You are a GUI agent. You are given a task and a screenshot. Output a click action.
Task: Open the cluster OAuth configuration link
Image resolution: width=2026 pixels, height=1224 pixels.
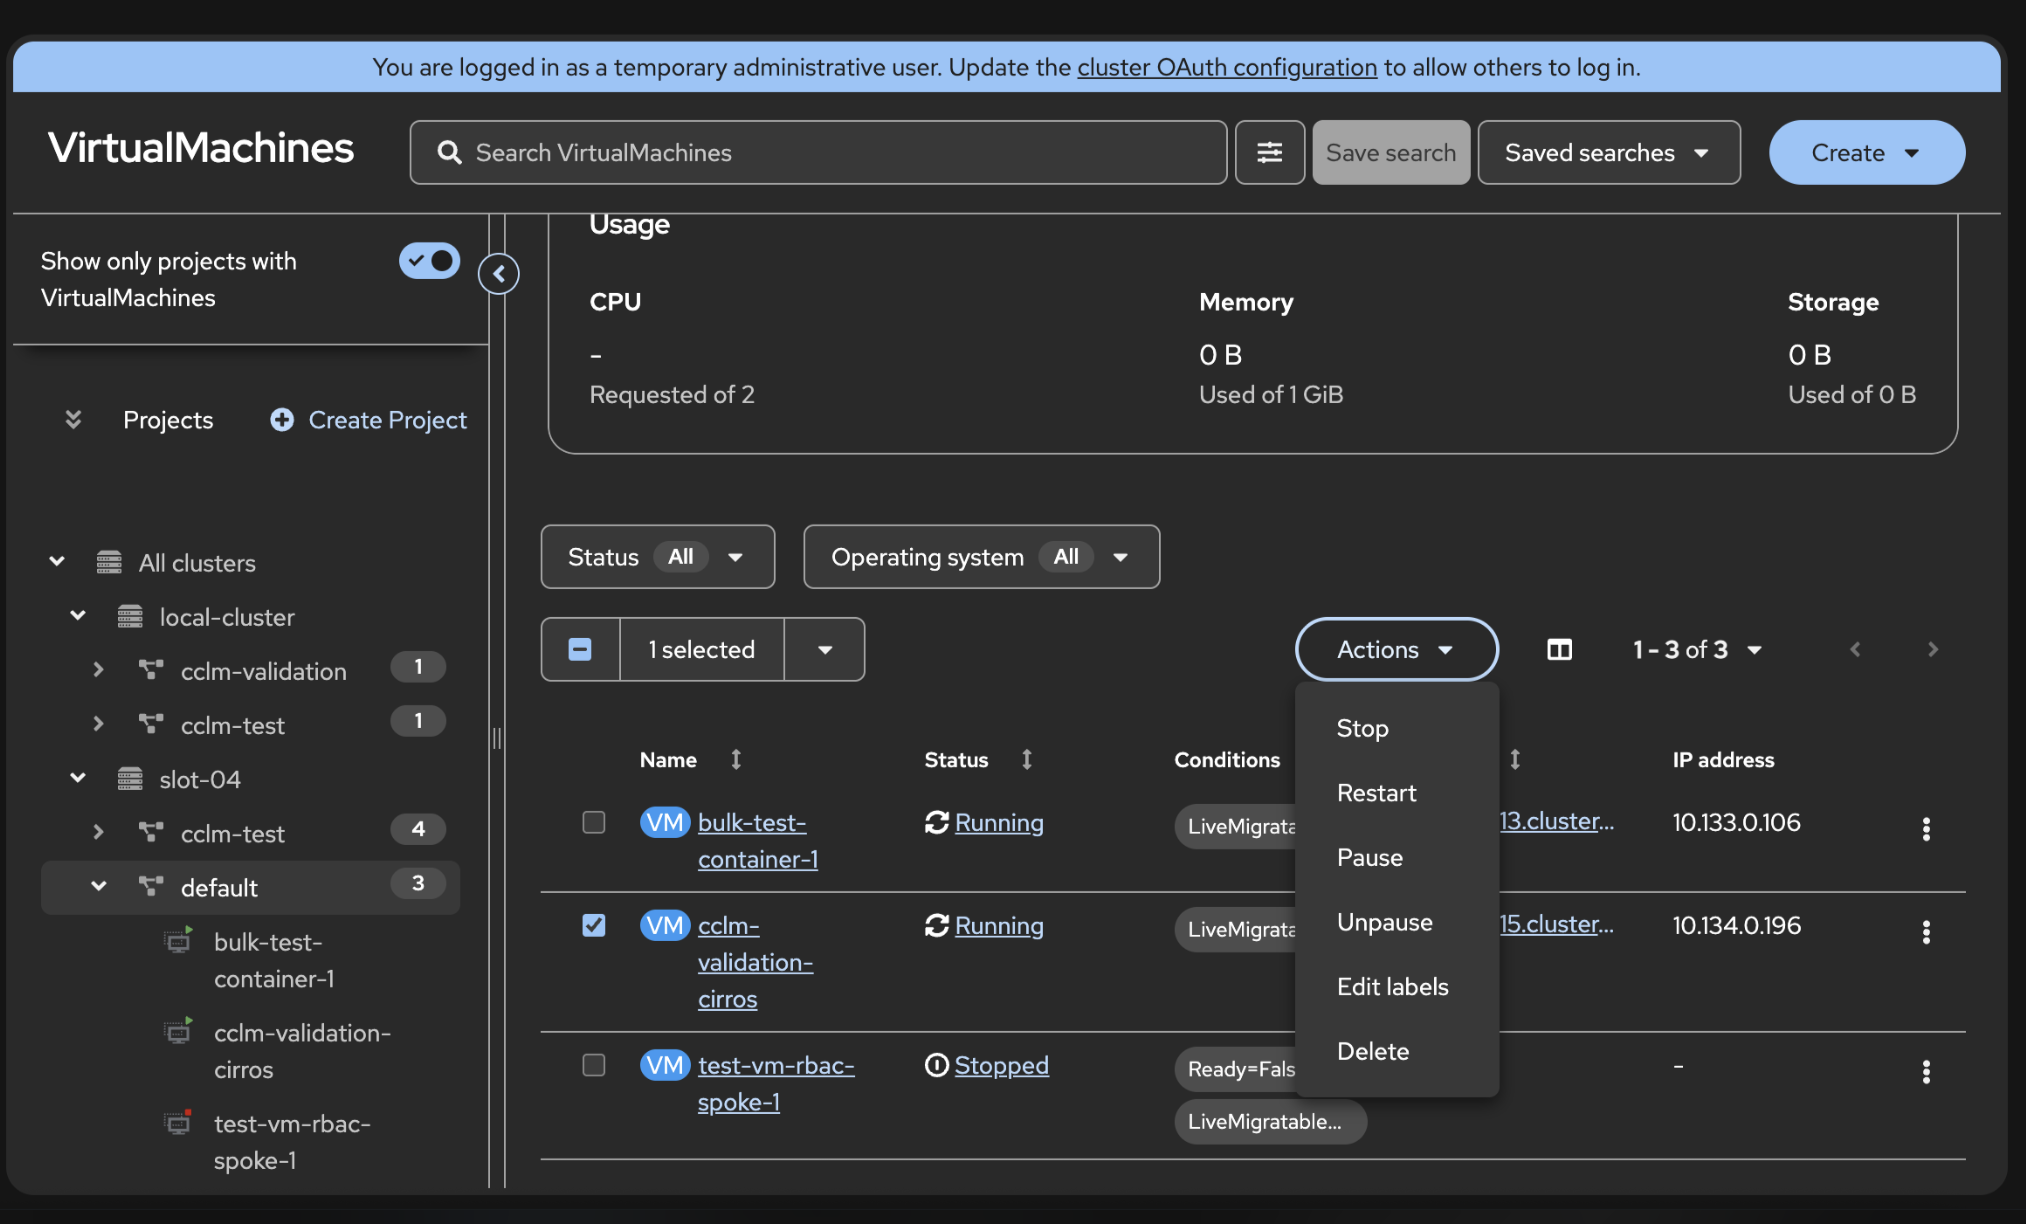(x=1226, y=67)
